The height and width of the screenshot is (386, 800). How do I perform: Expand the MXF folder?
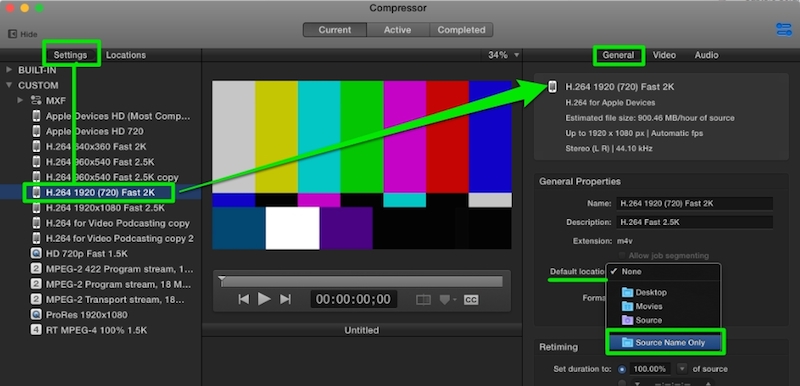[20, 100]
